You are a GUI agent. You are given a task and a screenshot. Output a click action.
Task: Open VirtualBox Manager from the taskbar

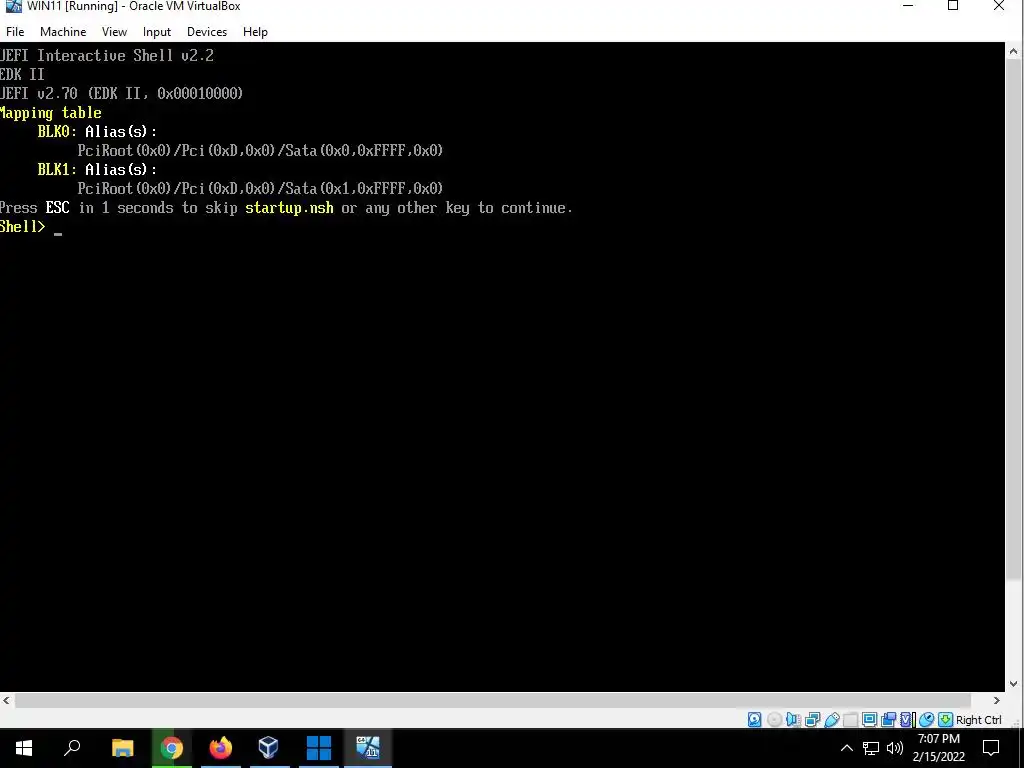point(269,748)
